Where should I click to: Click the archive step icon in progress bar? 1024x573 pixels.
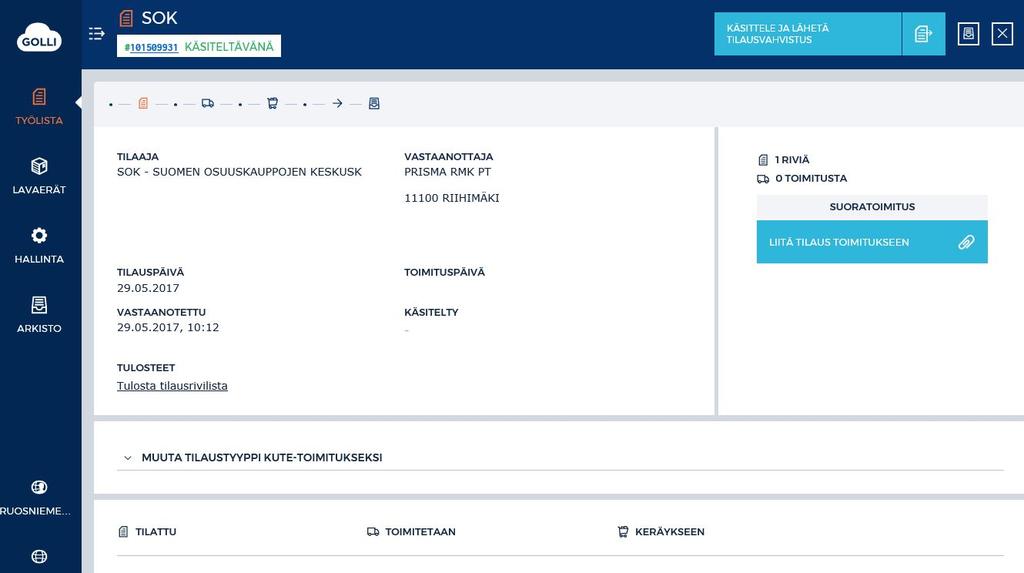pyautogui.click(x=374, y=103)
